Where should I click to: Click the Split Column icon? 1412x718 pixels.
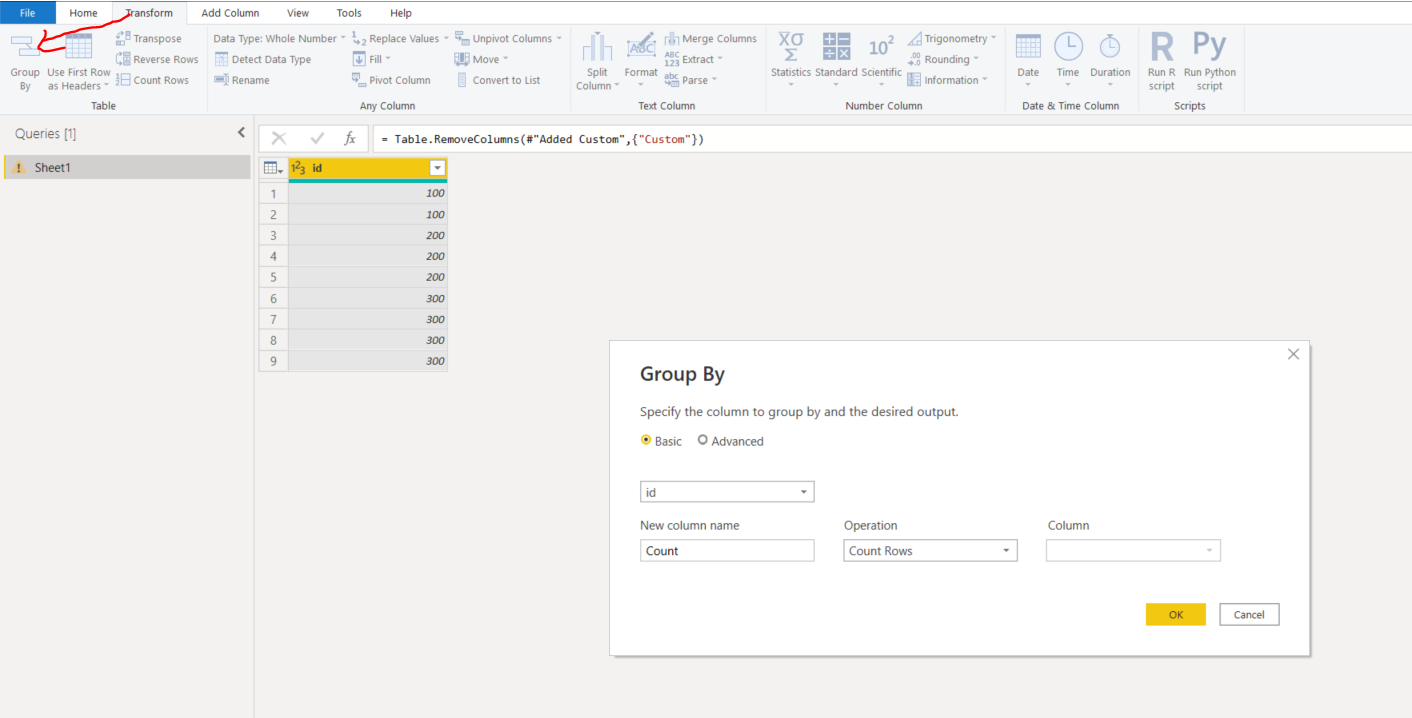tap(597, 46)
